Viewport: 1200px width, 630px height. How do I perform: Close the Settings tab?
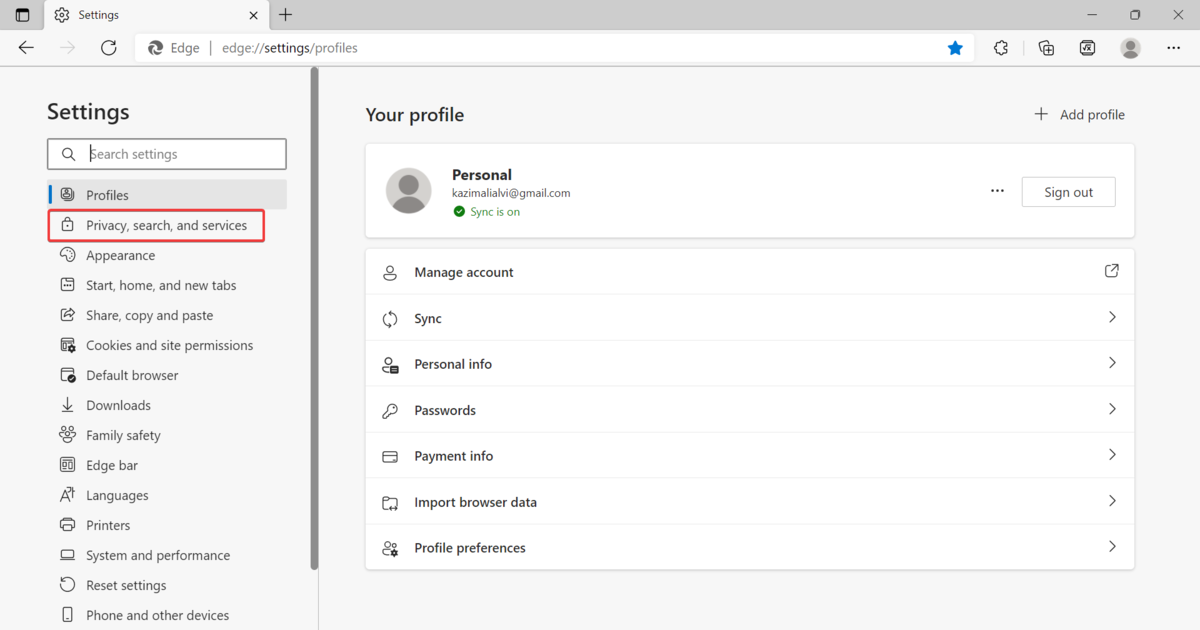click(254, 15)
